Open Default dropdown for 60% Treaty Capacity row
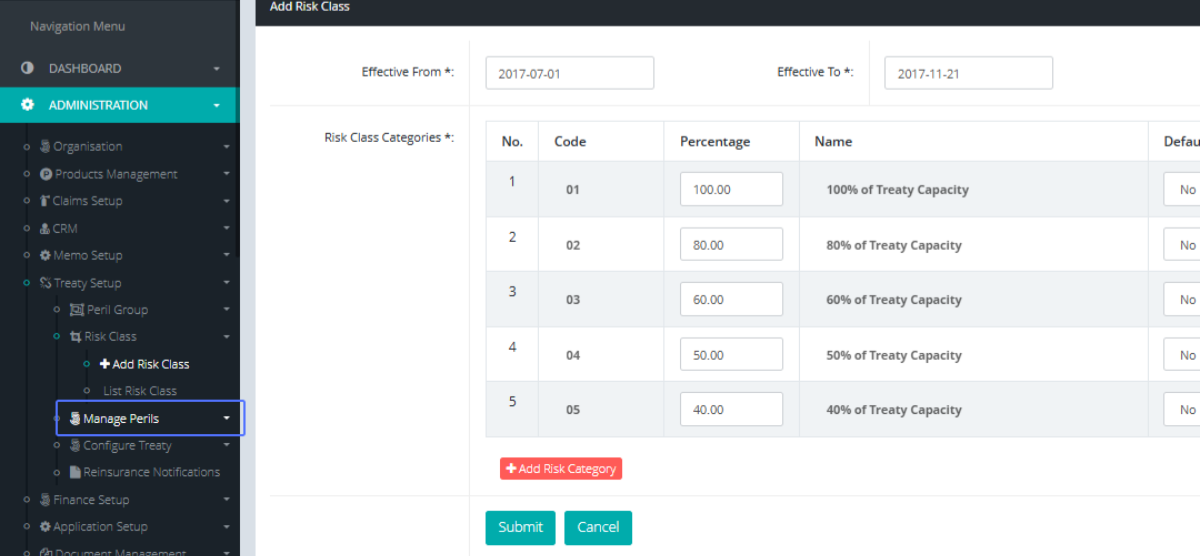The image size is (1200, 556). click(x=1182, y=300)
